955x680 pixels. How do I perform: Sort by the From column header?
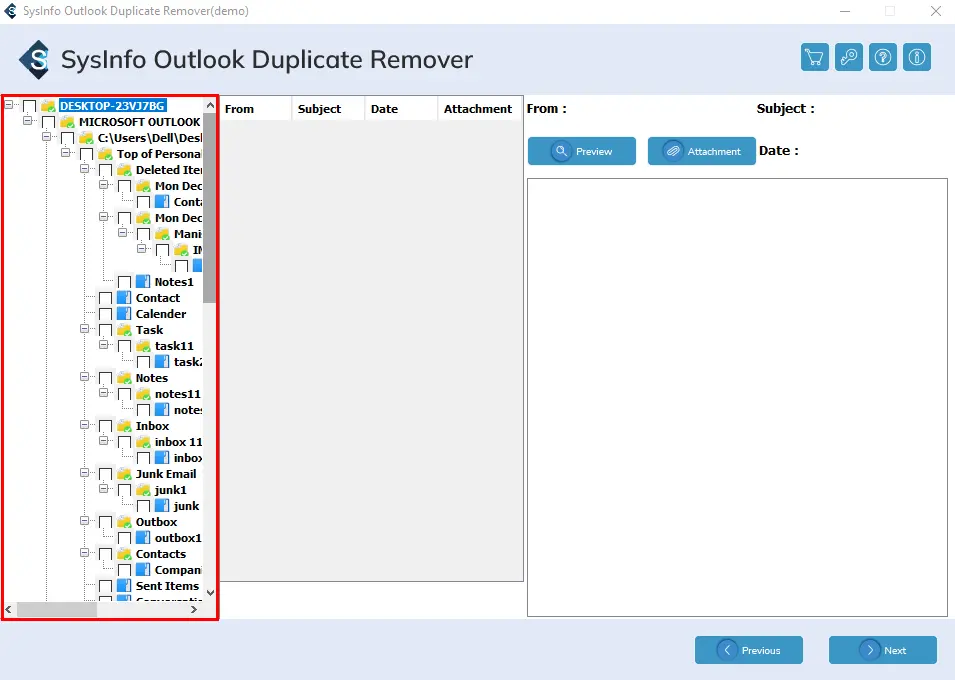[256, 109]
